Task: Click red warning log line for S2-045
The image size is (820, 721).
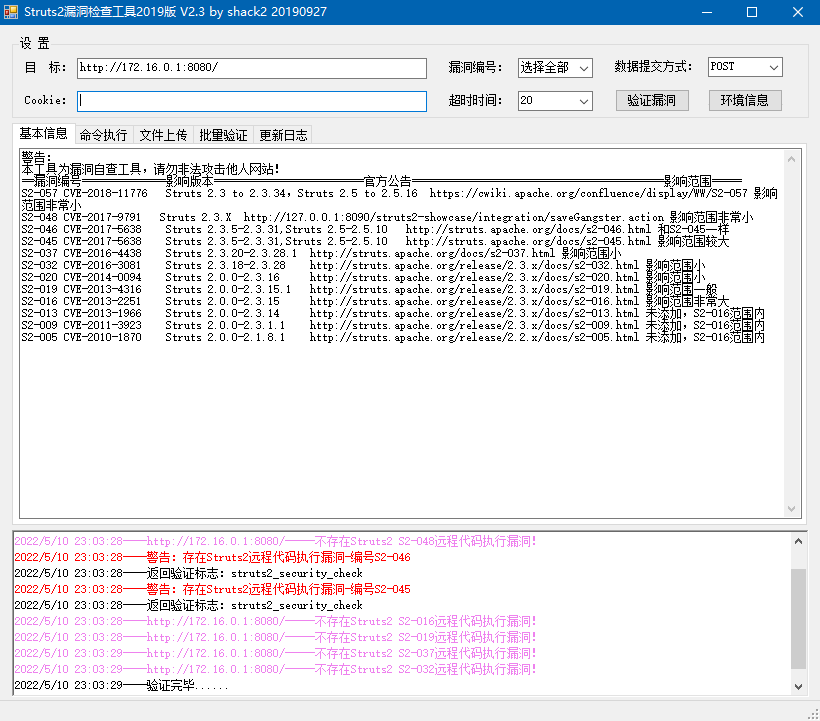Action: (x=212, y=589)
